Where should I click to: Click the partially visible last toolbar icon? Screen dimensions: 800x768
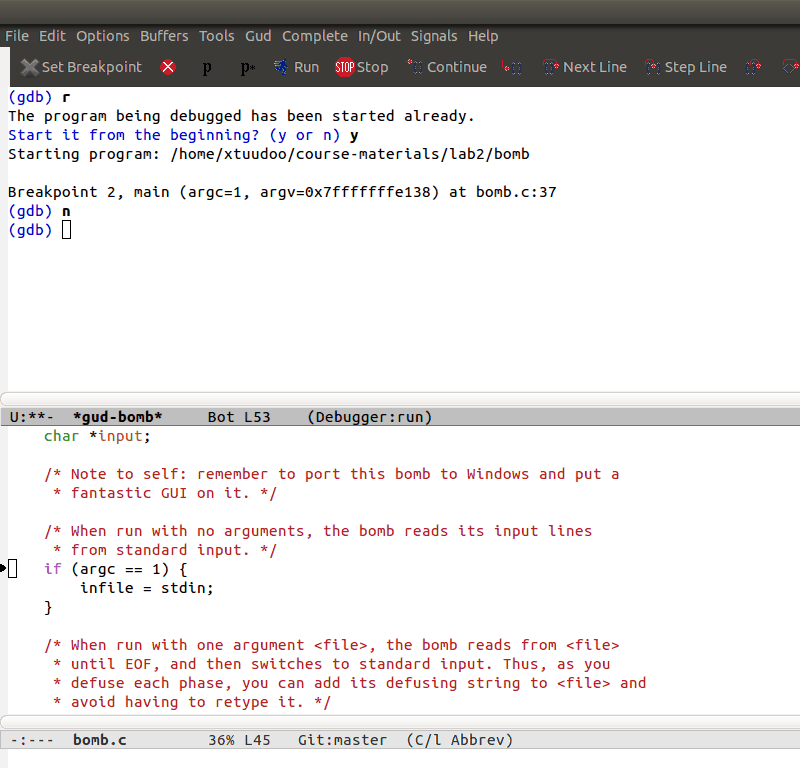pyautogui.click(x=791, y=67)
